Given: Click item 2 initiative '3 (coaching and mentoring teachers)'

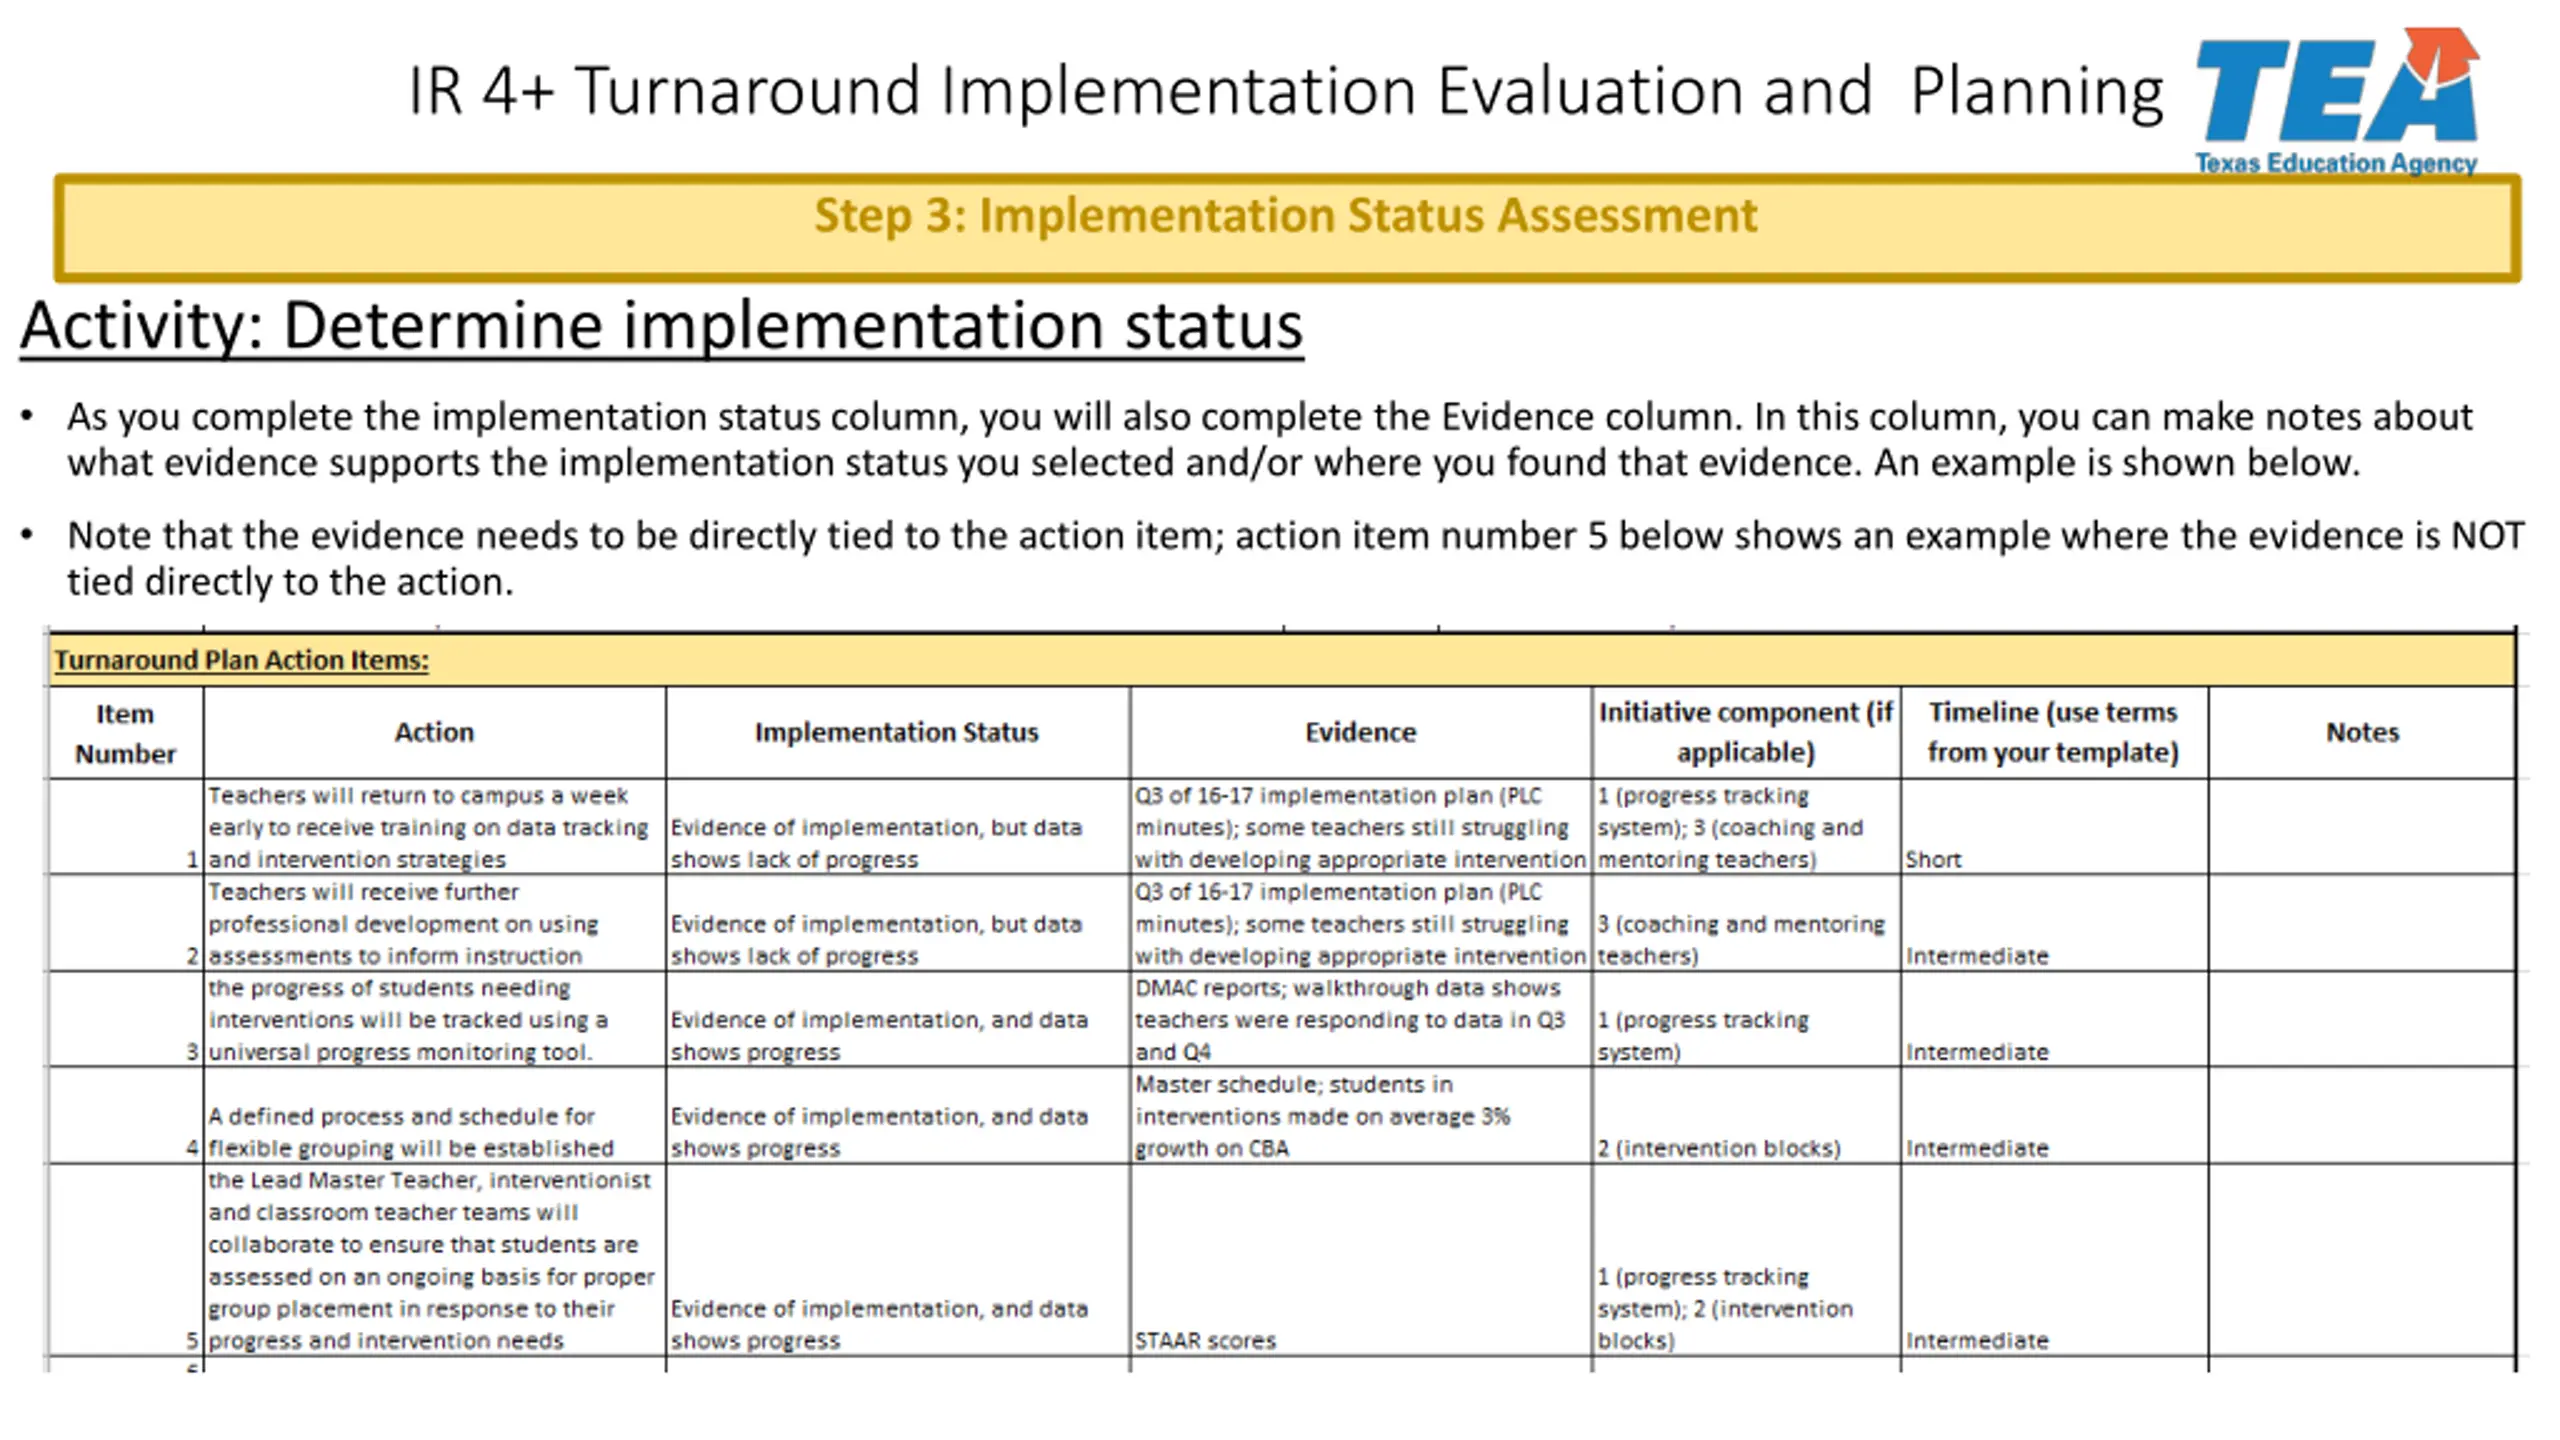Looking at the screenshot, I should click(x=1746, y=923).
